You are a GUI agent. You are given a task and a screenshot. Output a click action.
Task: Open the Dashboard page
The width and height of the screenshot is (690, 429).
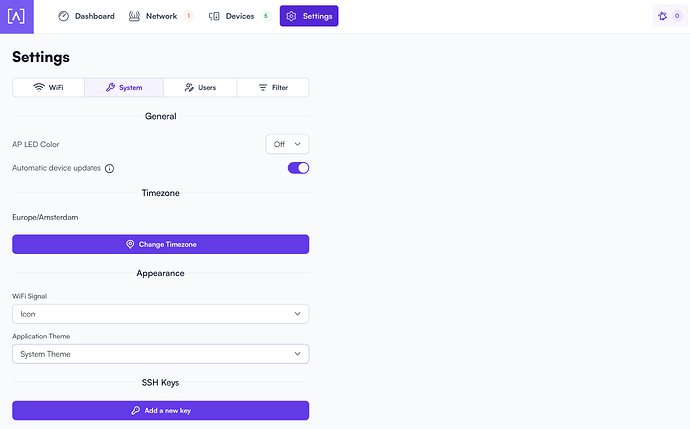pos(87,16)
